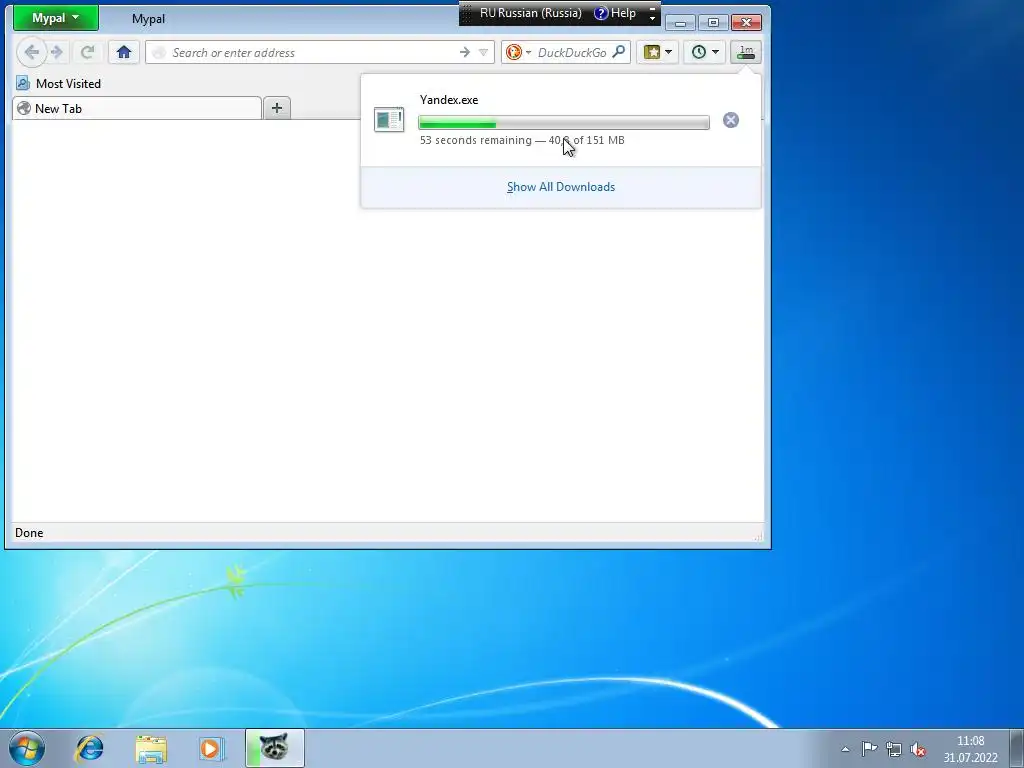This screenshot has height=768, width=1024.
Task: Select the Yandex.exe download entry
Action: tap(560, 120)
